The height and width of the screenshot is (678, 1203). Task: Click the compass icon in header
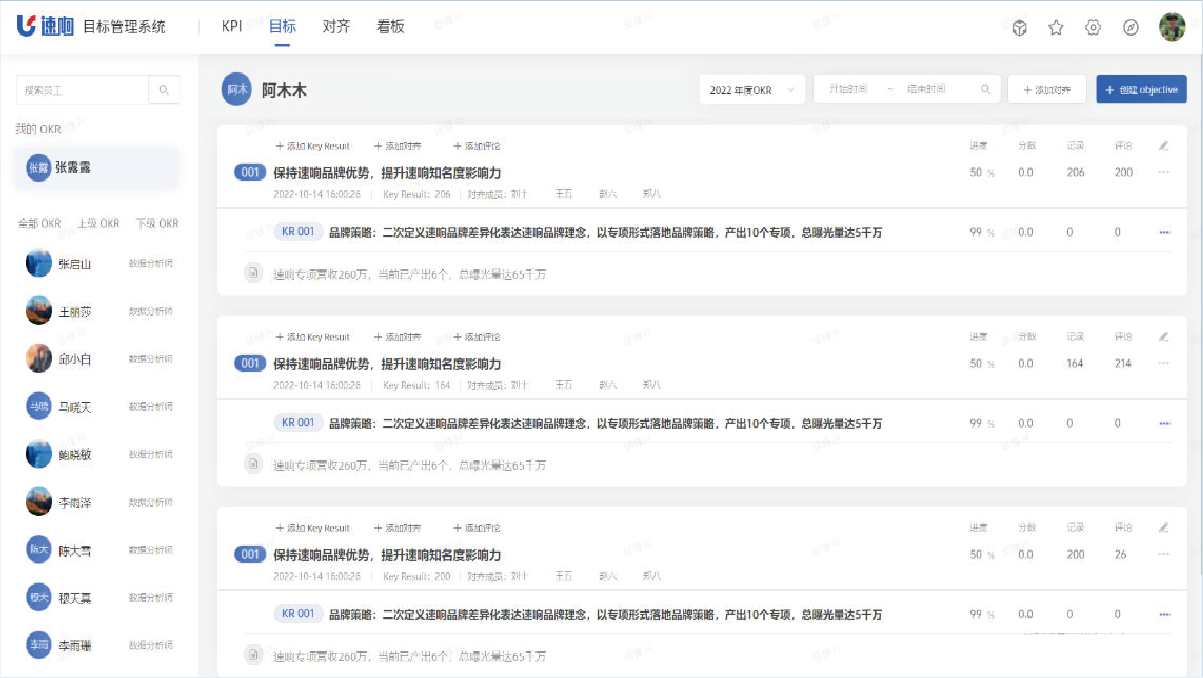pyautogui.click(x=1131, y=28)
